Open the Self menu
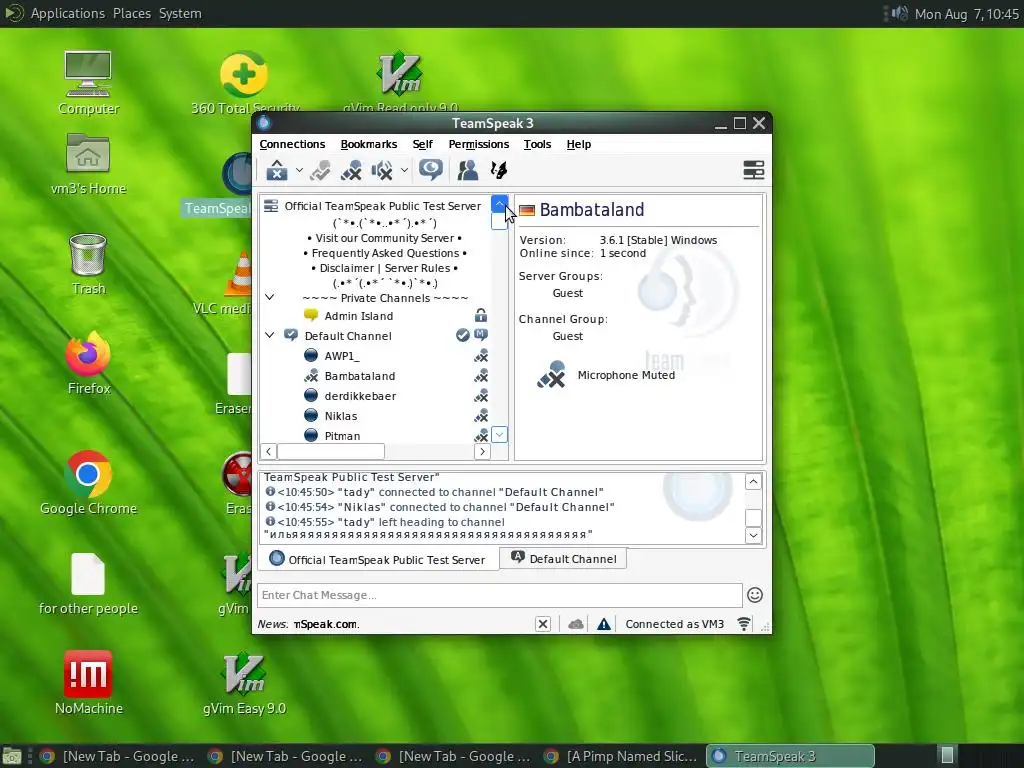This screenshot has width=1024, height=768. 423,144
